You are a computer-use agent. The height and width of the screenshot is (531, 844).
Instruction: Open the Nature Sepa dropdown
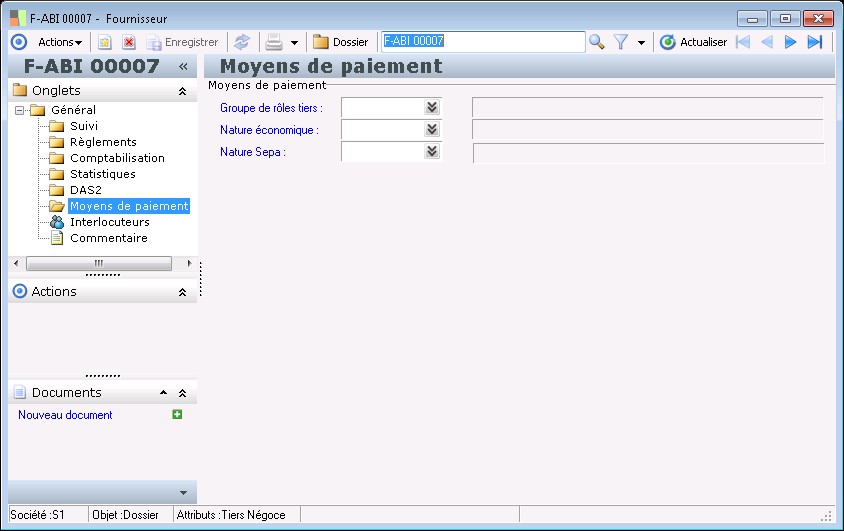click(432, 151)
